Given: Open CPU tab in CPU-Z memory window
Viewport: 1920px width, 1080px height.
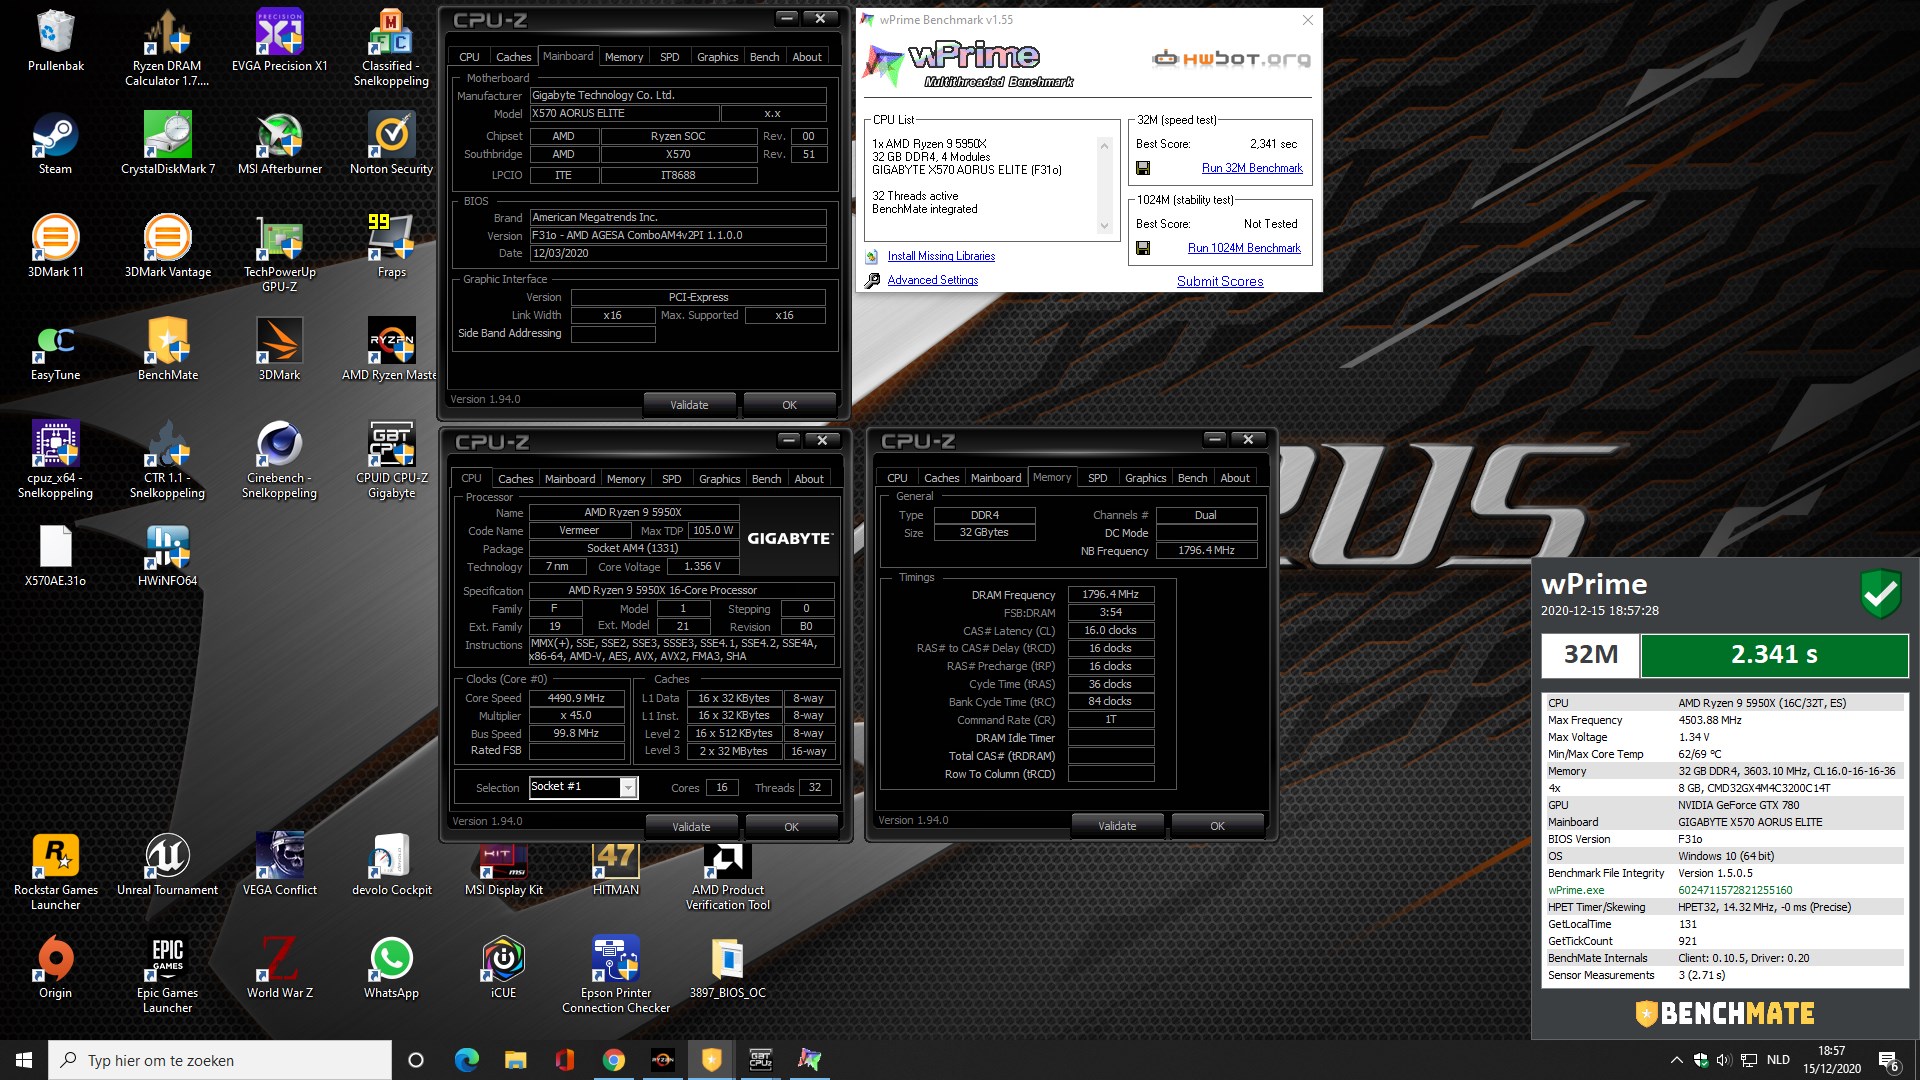Looking at the screenshot, I should (x=898, y=478).
